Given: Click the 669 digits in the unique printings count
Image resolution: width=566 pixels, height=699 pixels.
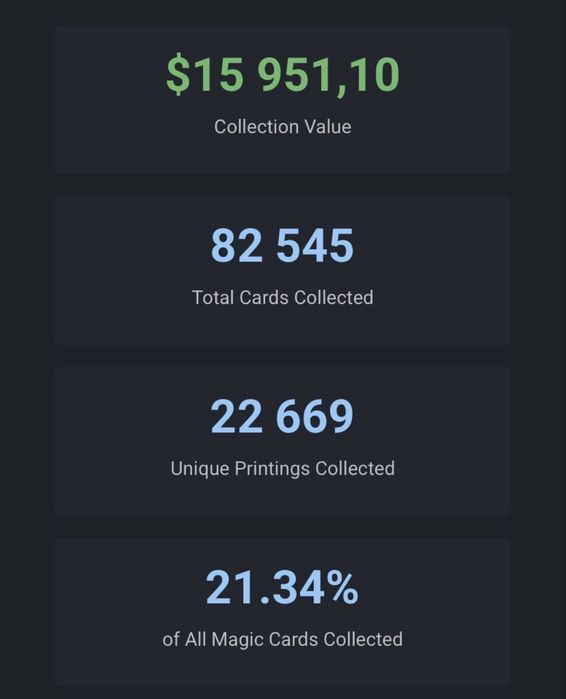Looking at the screenshot, I should click(x=315, y=416).
